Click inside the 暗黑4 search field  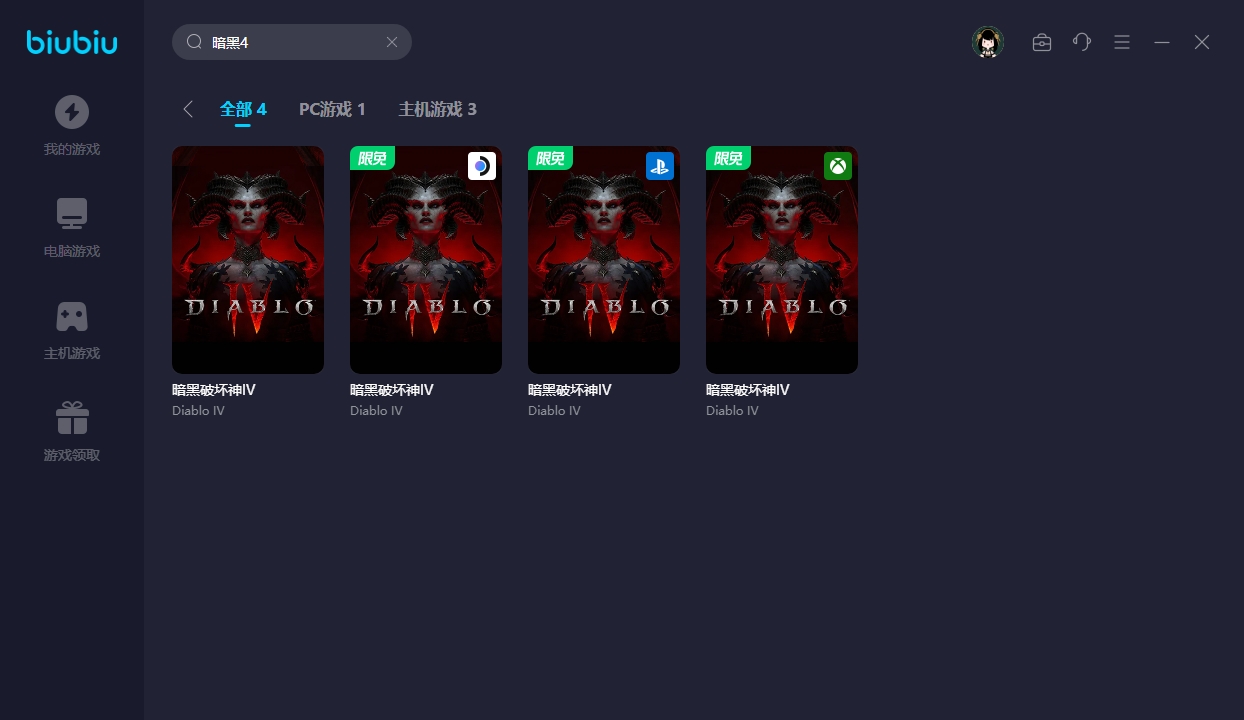point(292,42)
